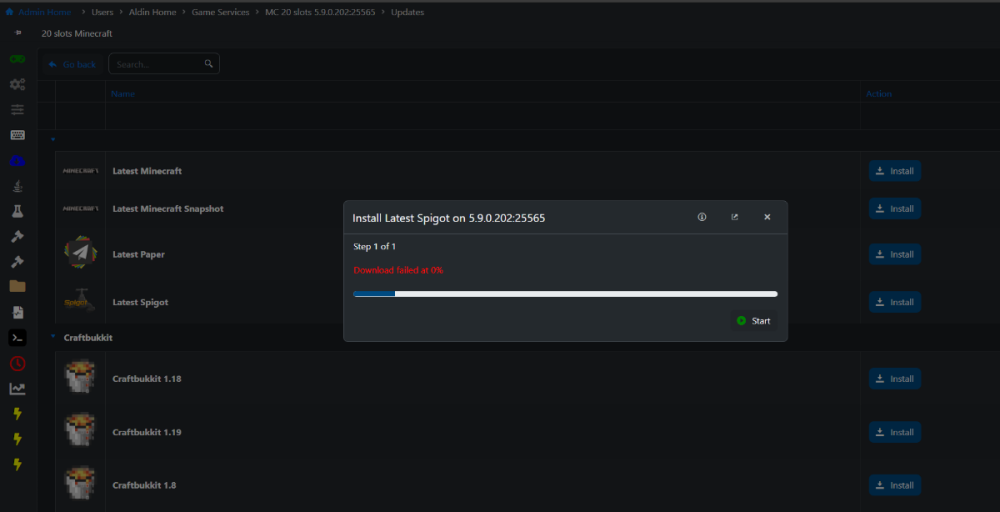Viewport: 1000px width, 512px height.
Task: Collapse the Craftbukkit group
Action: 53,337
